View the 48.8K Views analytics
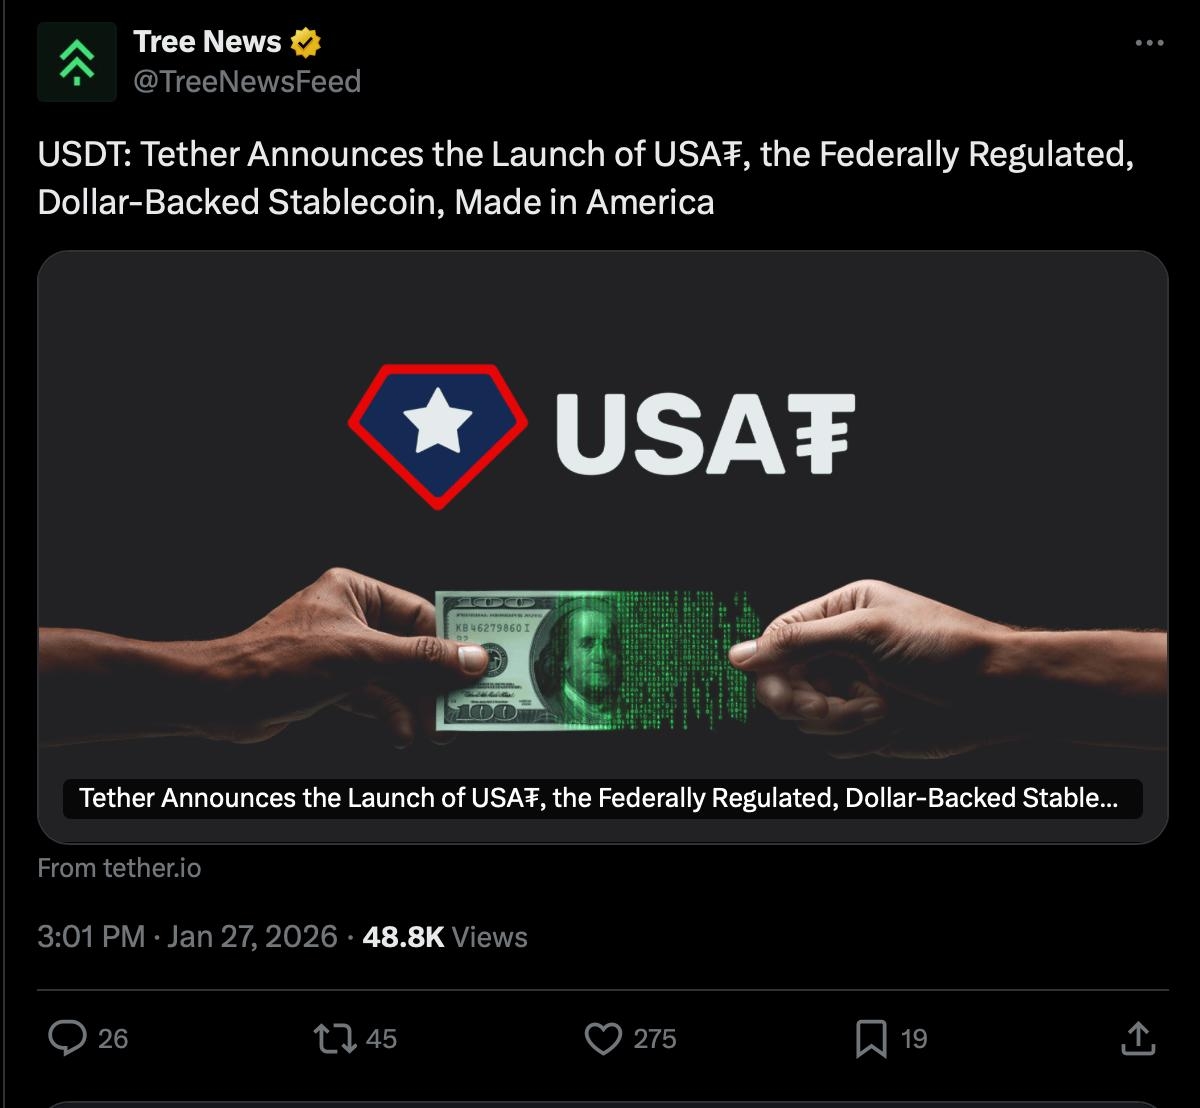Viewport: 1200px width, 1108px height. point(445,937)
